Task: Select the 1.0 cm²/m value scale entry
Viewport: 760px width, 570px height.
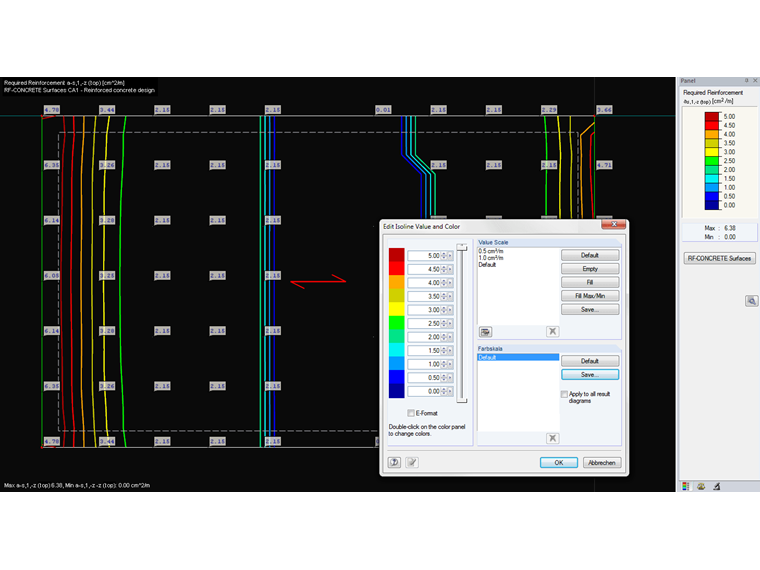Action: pyautogui.click(x=491, y=258)
